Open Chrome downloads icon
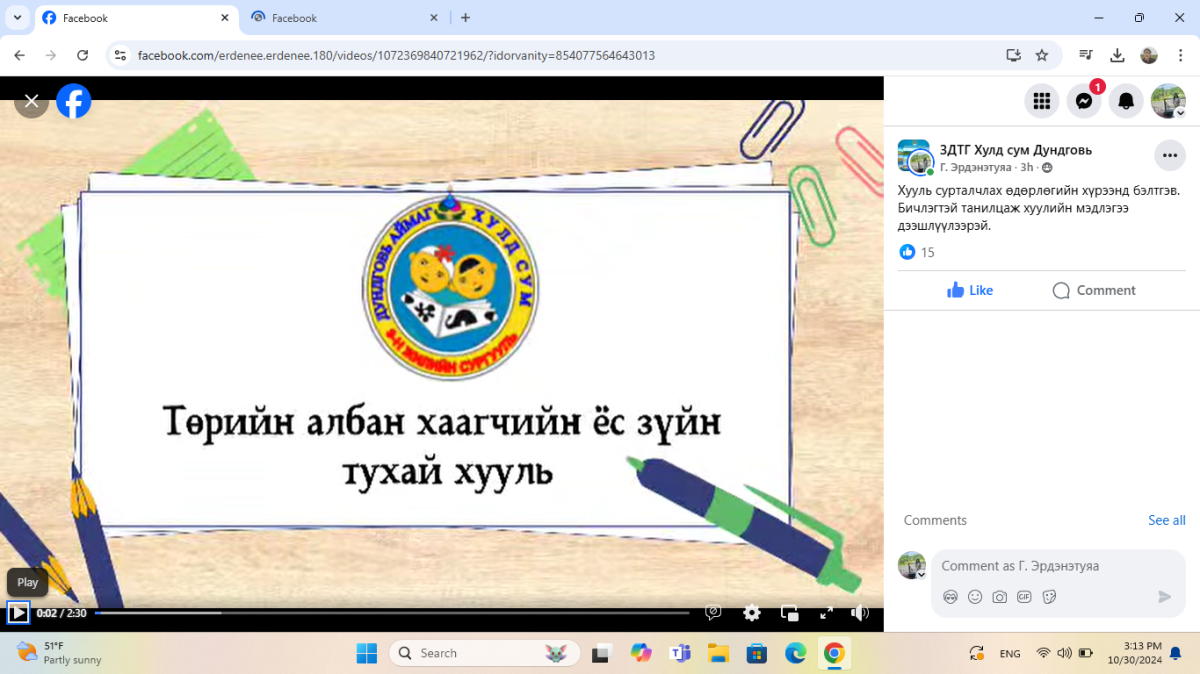Viewport: 1200px width, 674px height. click(x=1118, y=55)
